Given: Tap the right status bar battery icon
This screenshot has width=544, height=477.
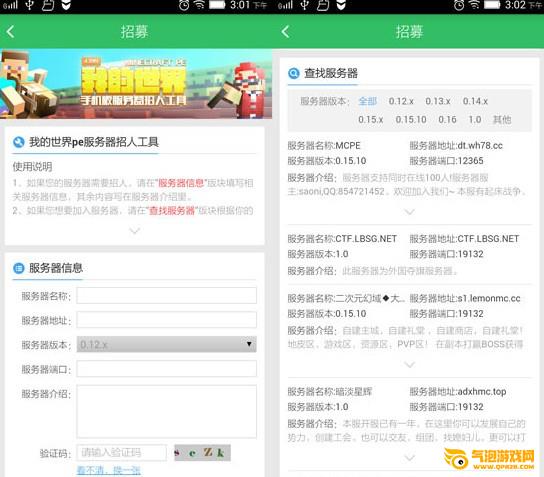Looking at the screenshot, I should (x=492, y=5).
